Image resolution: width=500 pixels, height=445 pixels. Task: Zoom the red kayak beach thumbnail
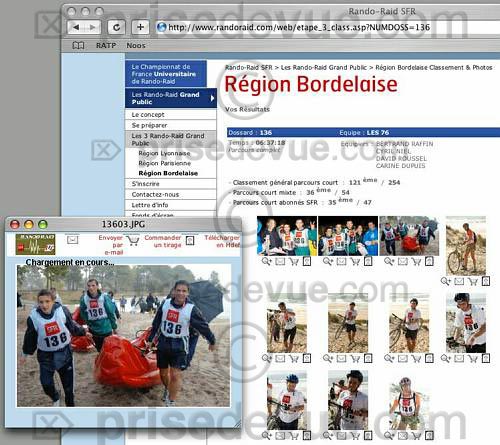click(389, 261)
